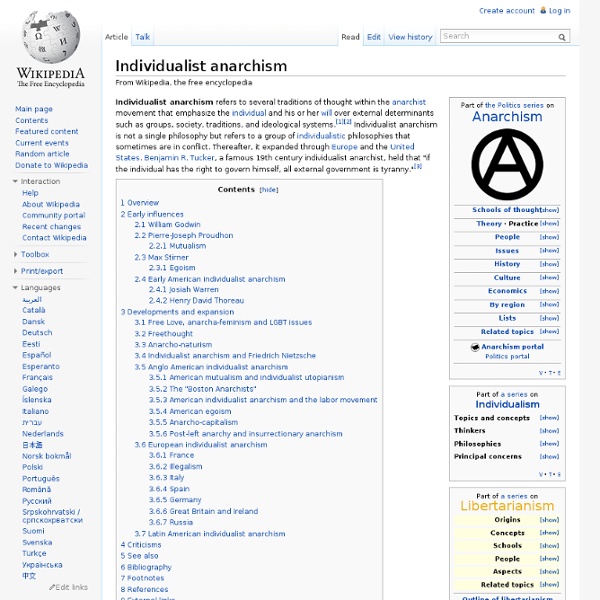Screen dimensions: 600x600
Task: Show Principal concerns in Individualism box
Action: click(549, 457)
